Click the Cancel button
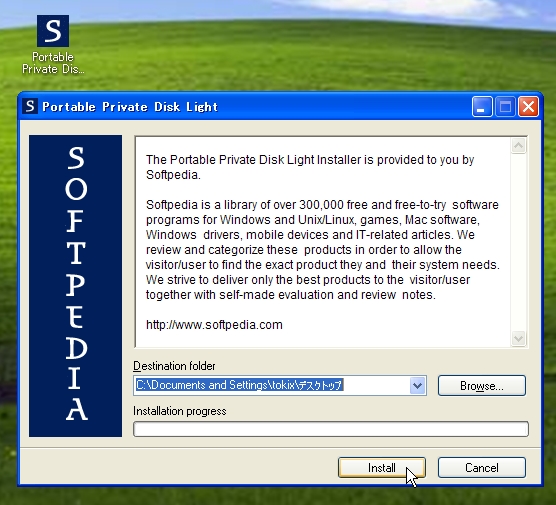Screen dimensions: 556x505 [482, 468]
